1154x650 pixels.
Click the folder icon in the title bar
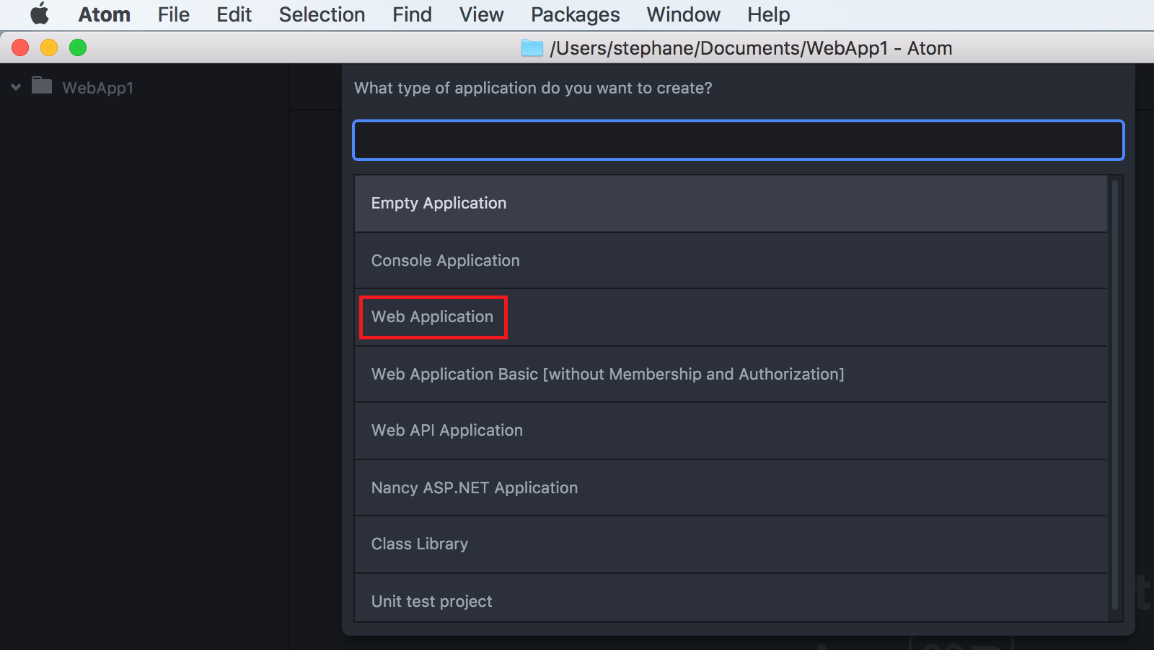(531, 48)
